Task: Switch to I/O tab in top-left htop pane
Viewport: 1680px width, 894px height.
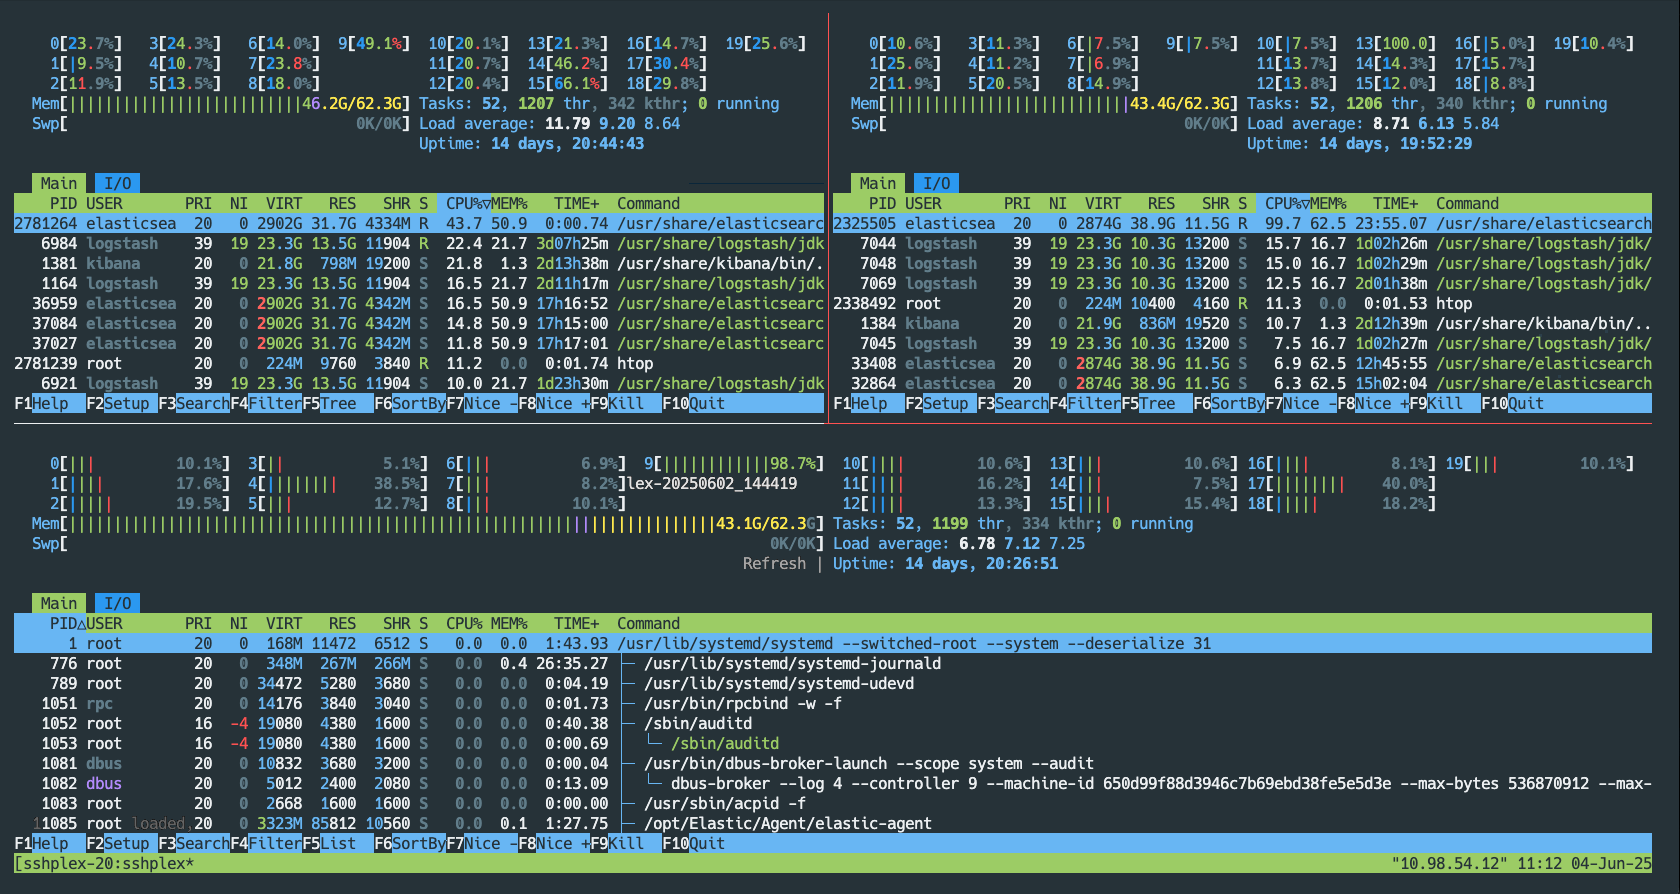Action: point(118,183)
